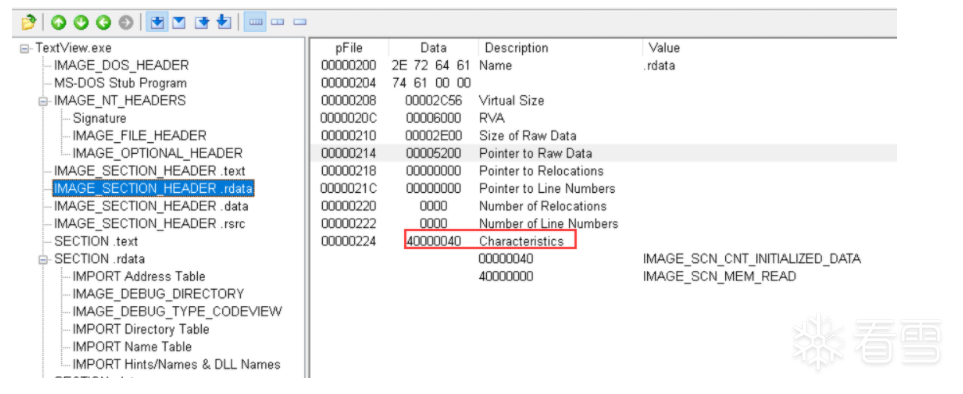The image size is (963, 394).
Task: Select the four-segment data width icon
Action: 255,23
